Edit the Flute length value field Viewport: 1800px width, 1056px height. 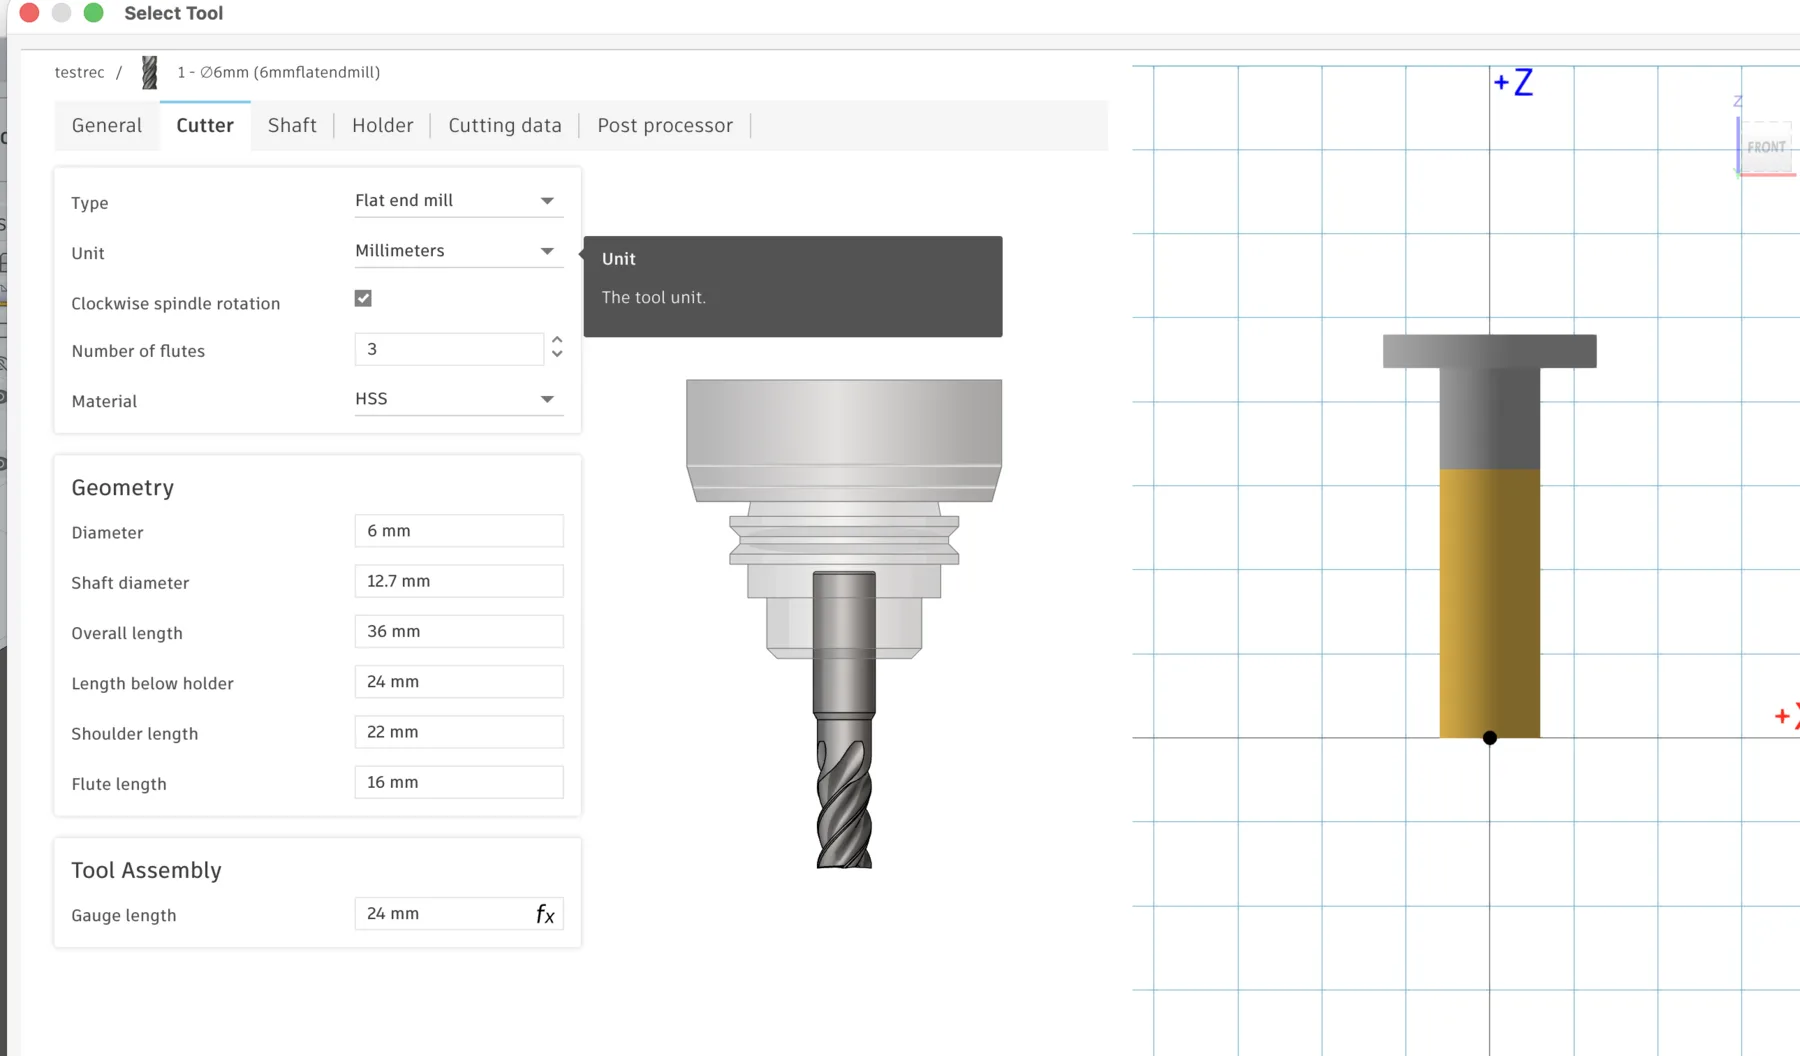[x=458, y=782]
